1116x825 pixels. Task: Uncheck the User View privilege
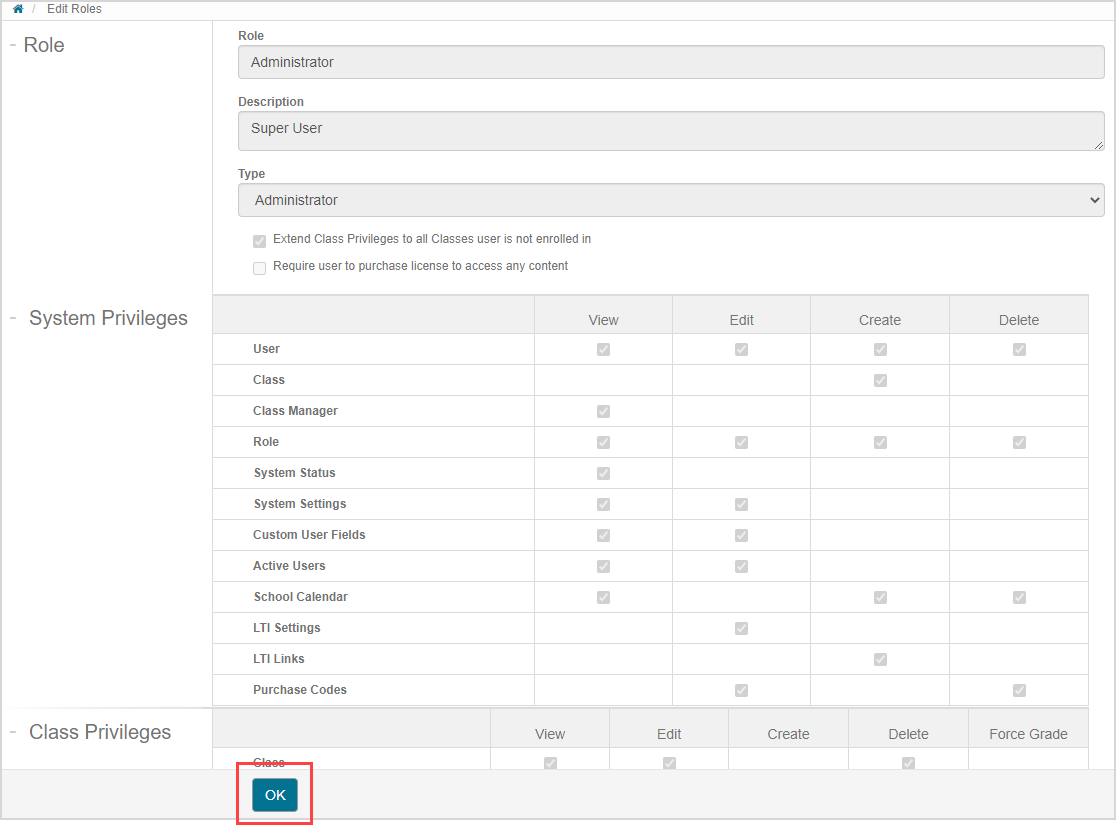coord(603,349)
